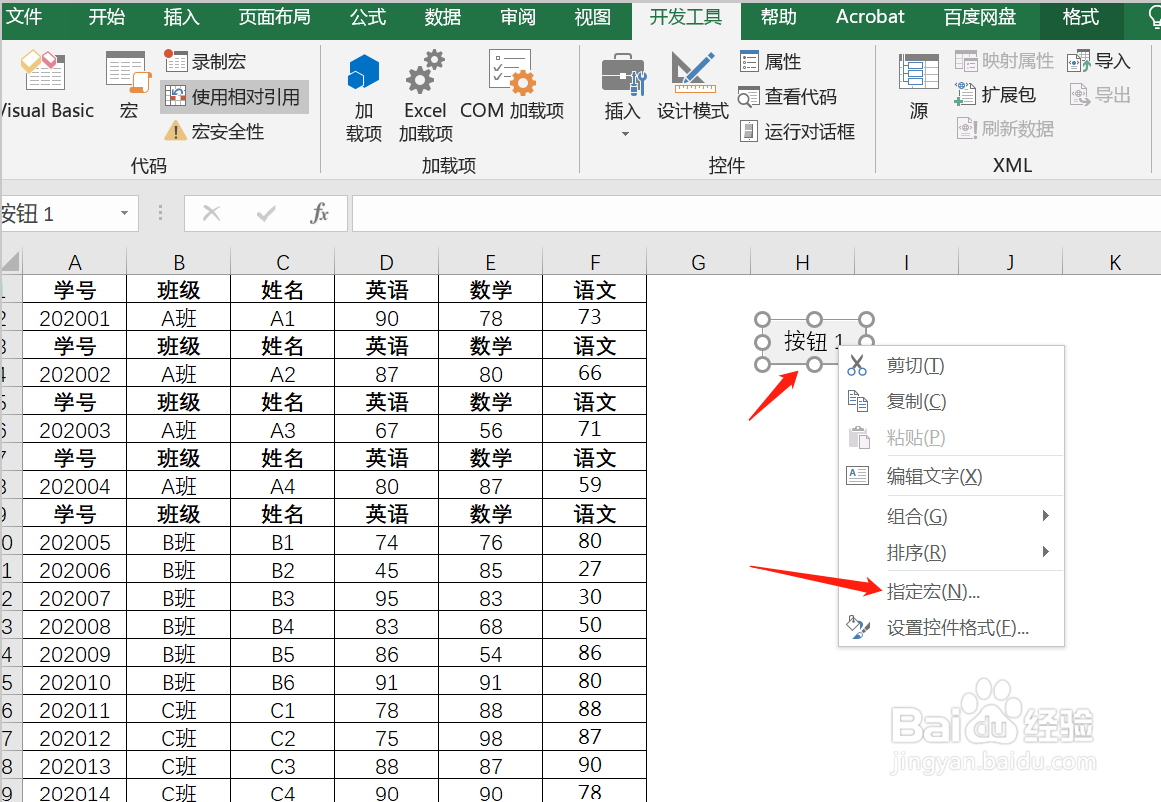
Task: Click the 202012 student ID cell
Action: (75, 738)
